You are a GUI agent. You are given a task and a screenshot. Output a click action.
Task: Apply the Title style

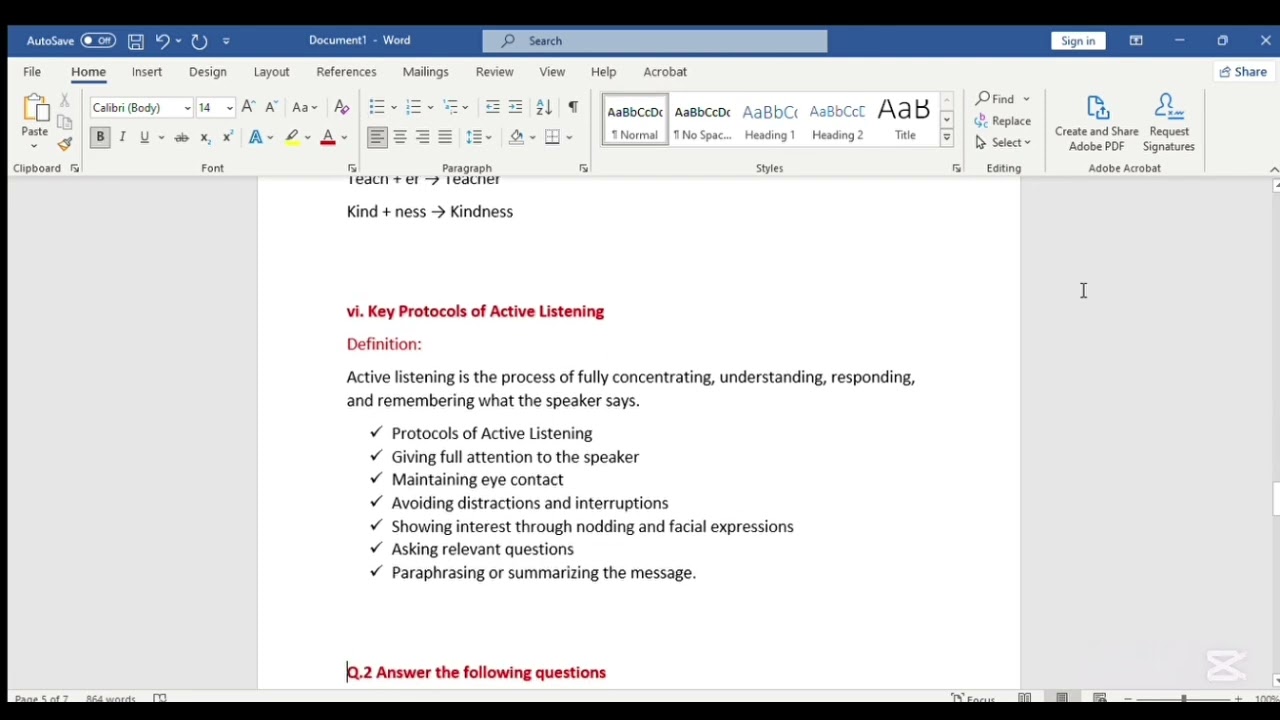[x=905, y=120]
